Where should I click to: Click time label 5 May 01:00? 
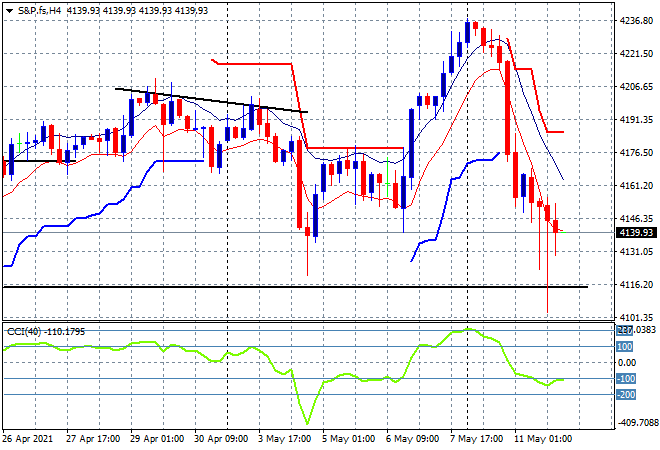(x=349, y=439)
